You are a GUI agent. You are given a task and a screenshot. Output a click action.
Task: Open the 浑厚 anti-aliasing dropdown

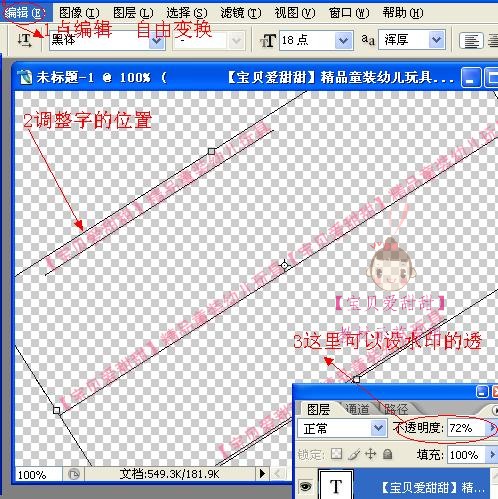click(x=436, y=40)
